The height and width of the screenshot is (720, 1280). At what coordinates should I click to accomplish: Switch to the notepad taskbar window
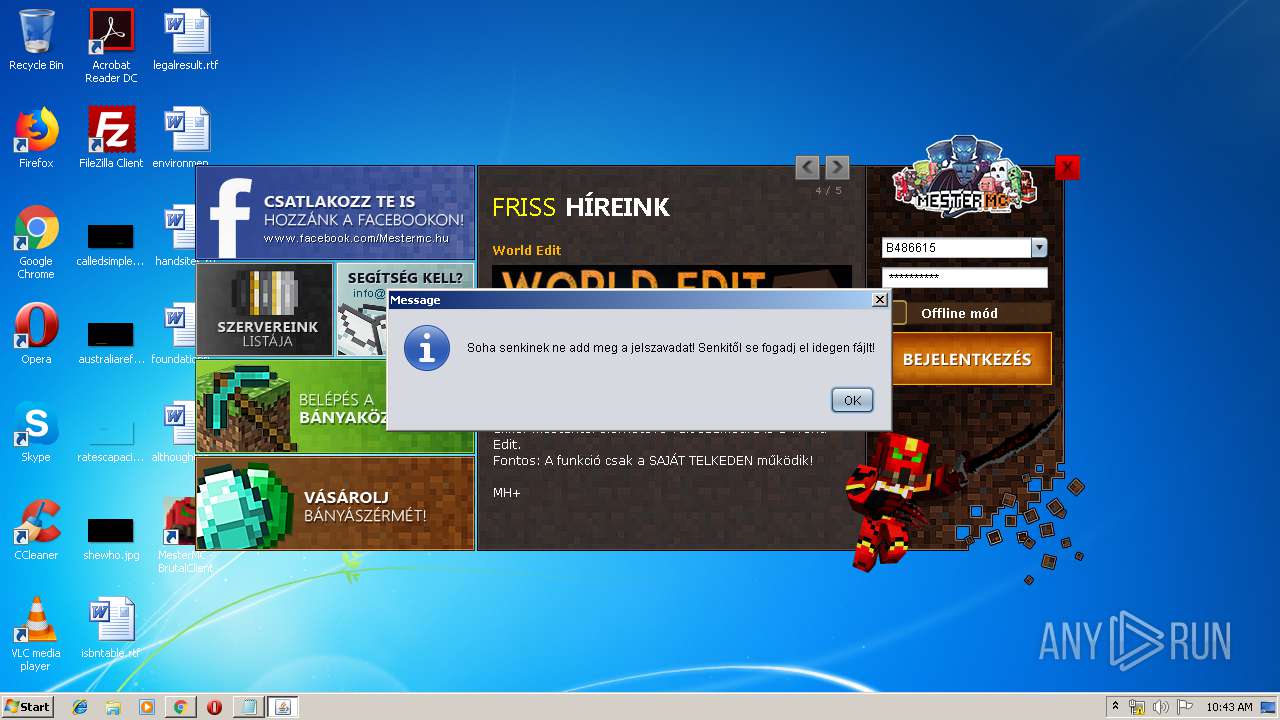pyautogui.click(x=247, y=707)
